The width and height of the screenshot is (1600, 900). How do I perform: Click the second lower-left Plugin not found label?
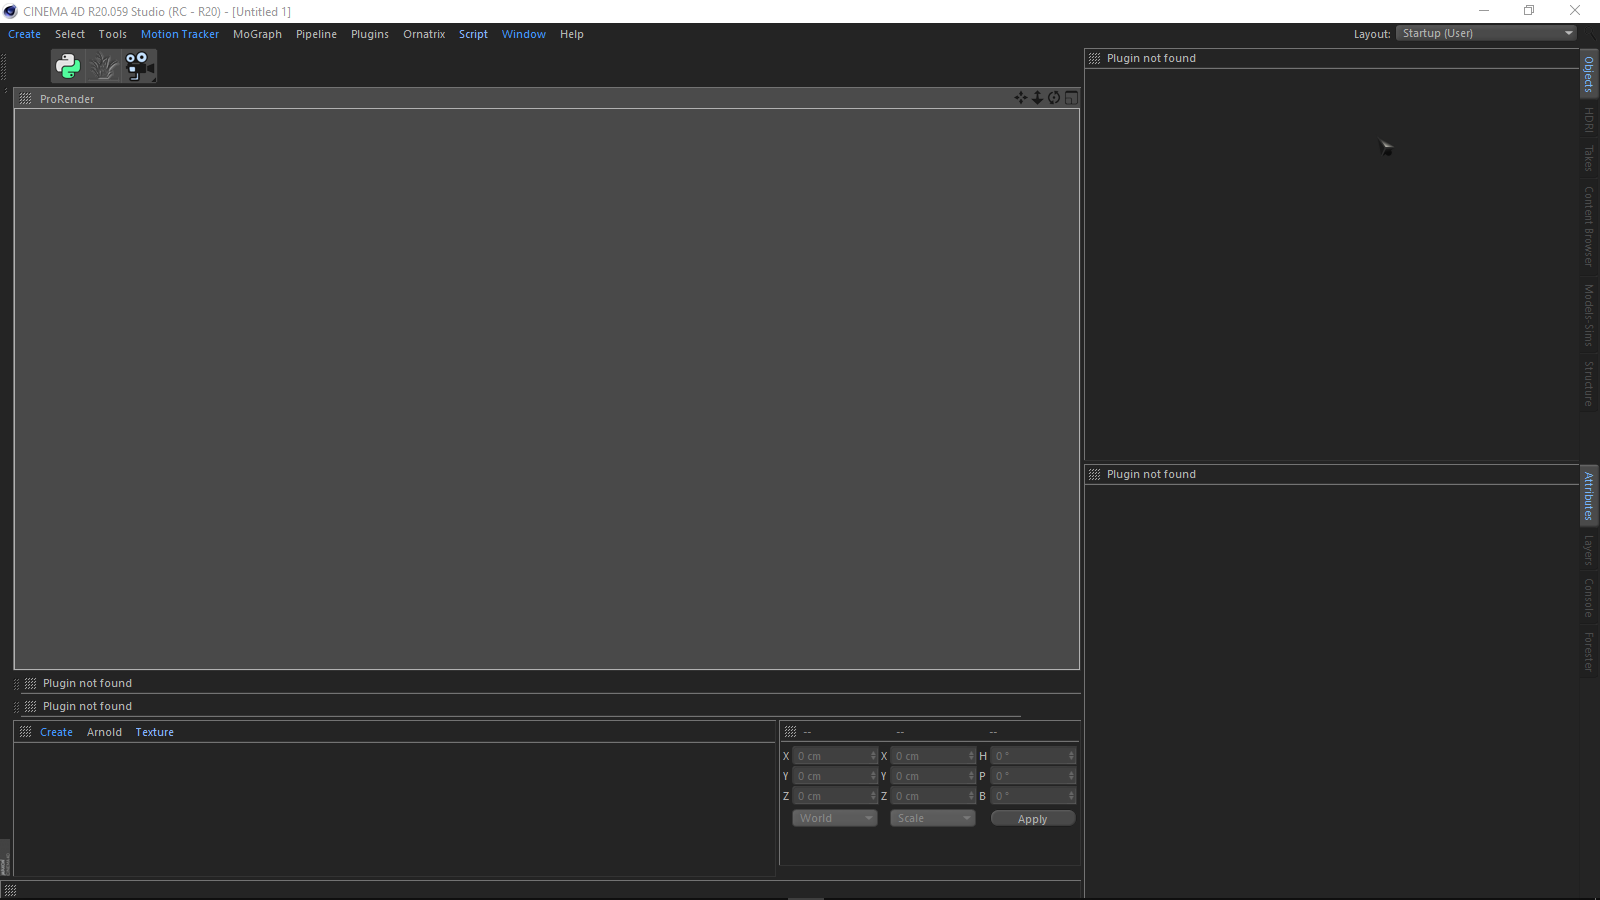[87, 706]
